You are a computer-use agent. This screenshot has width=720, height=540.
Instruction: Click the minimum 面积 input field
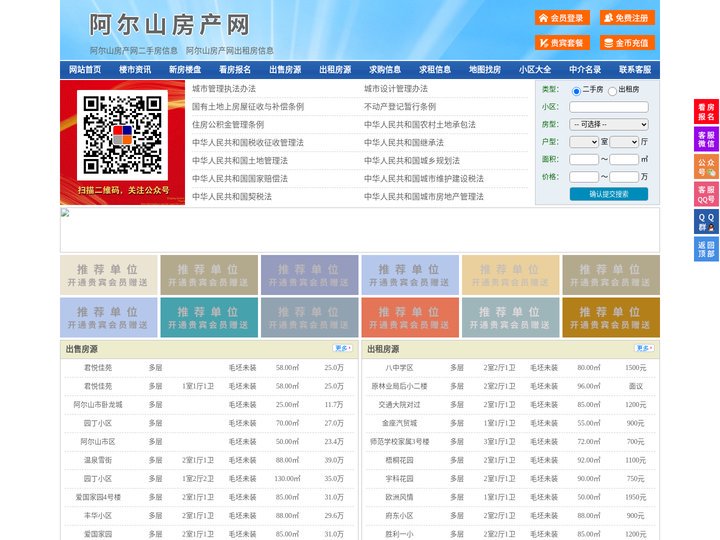click(x=584, y=159)
